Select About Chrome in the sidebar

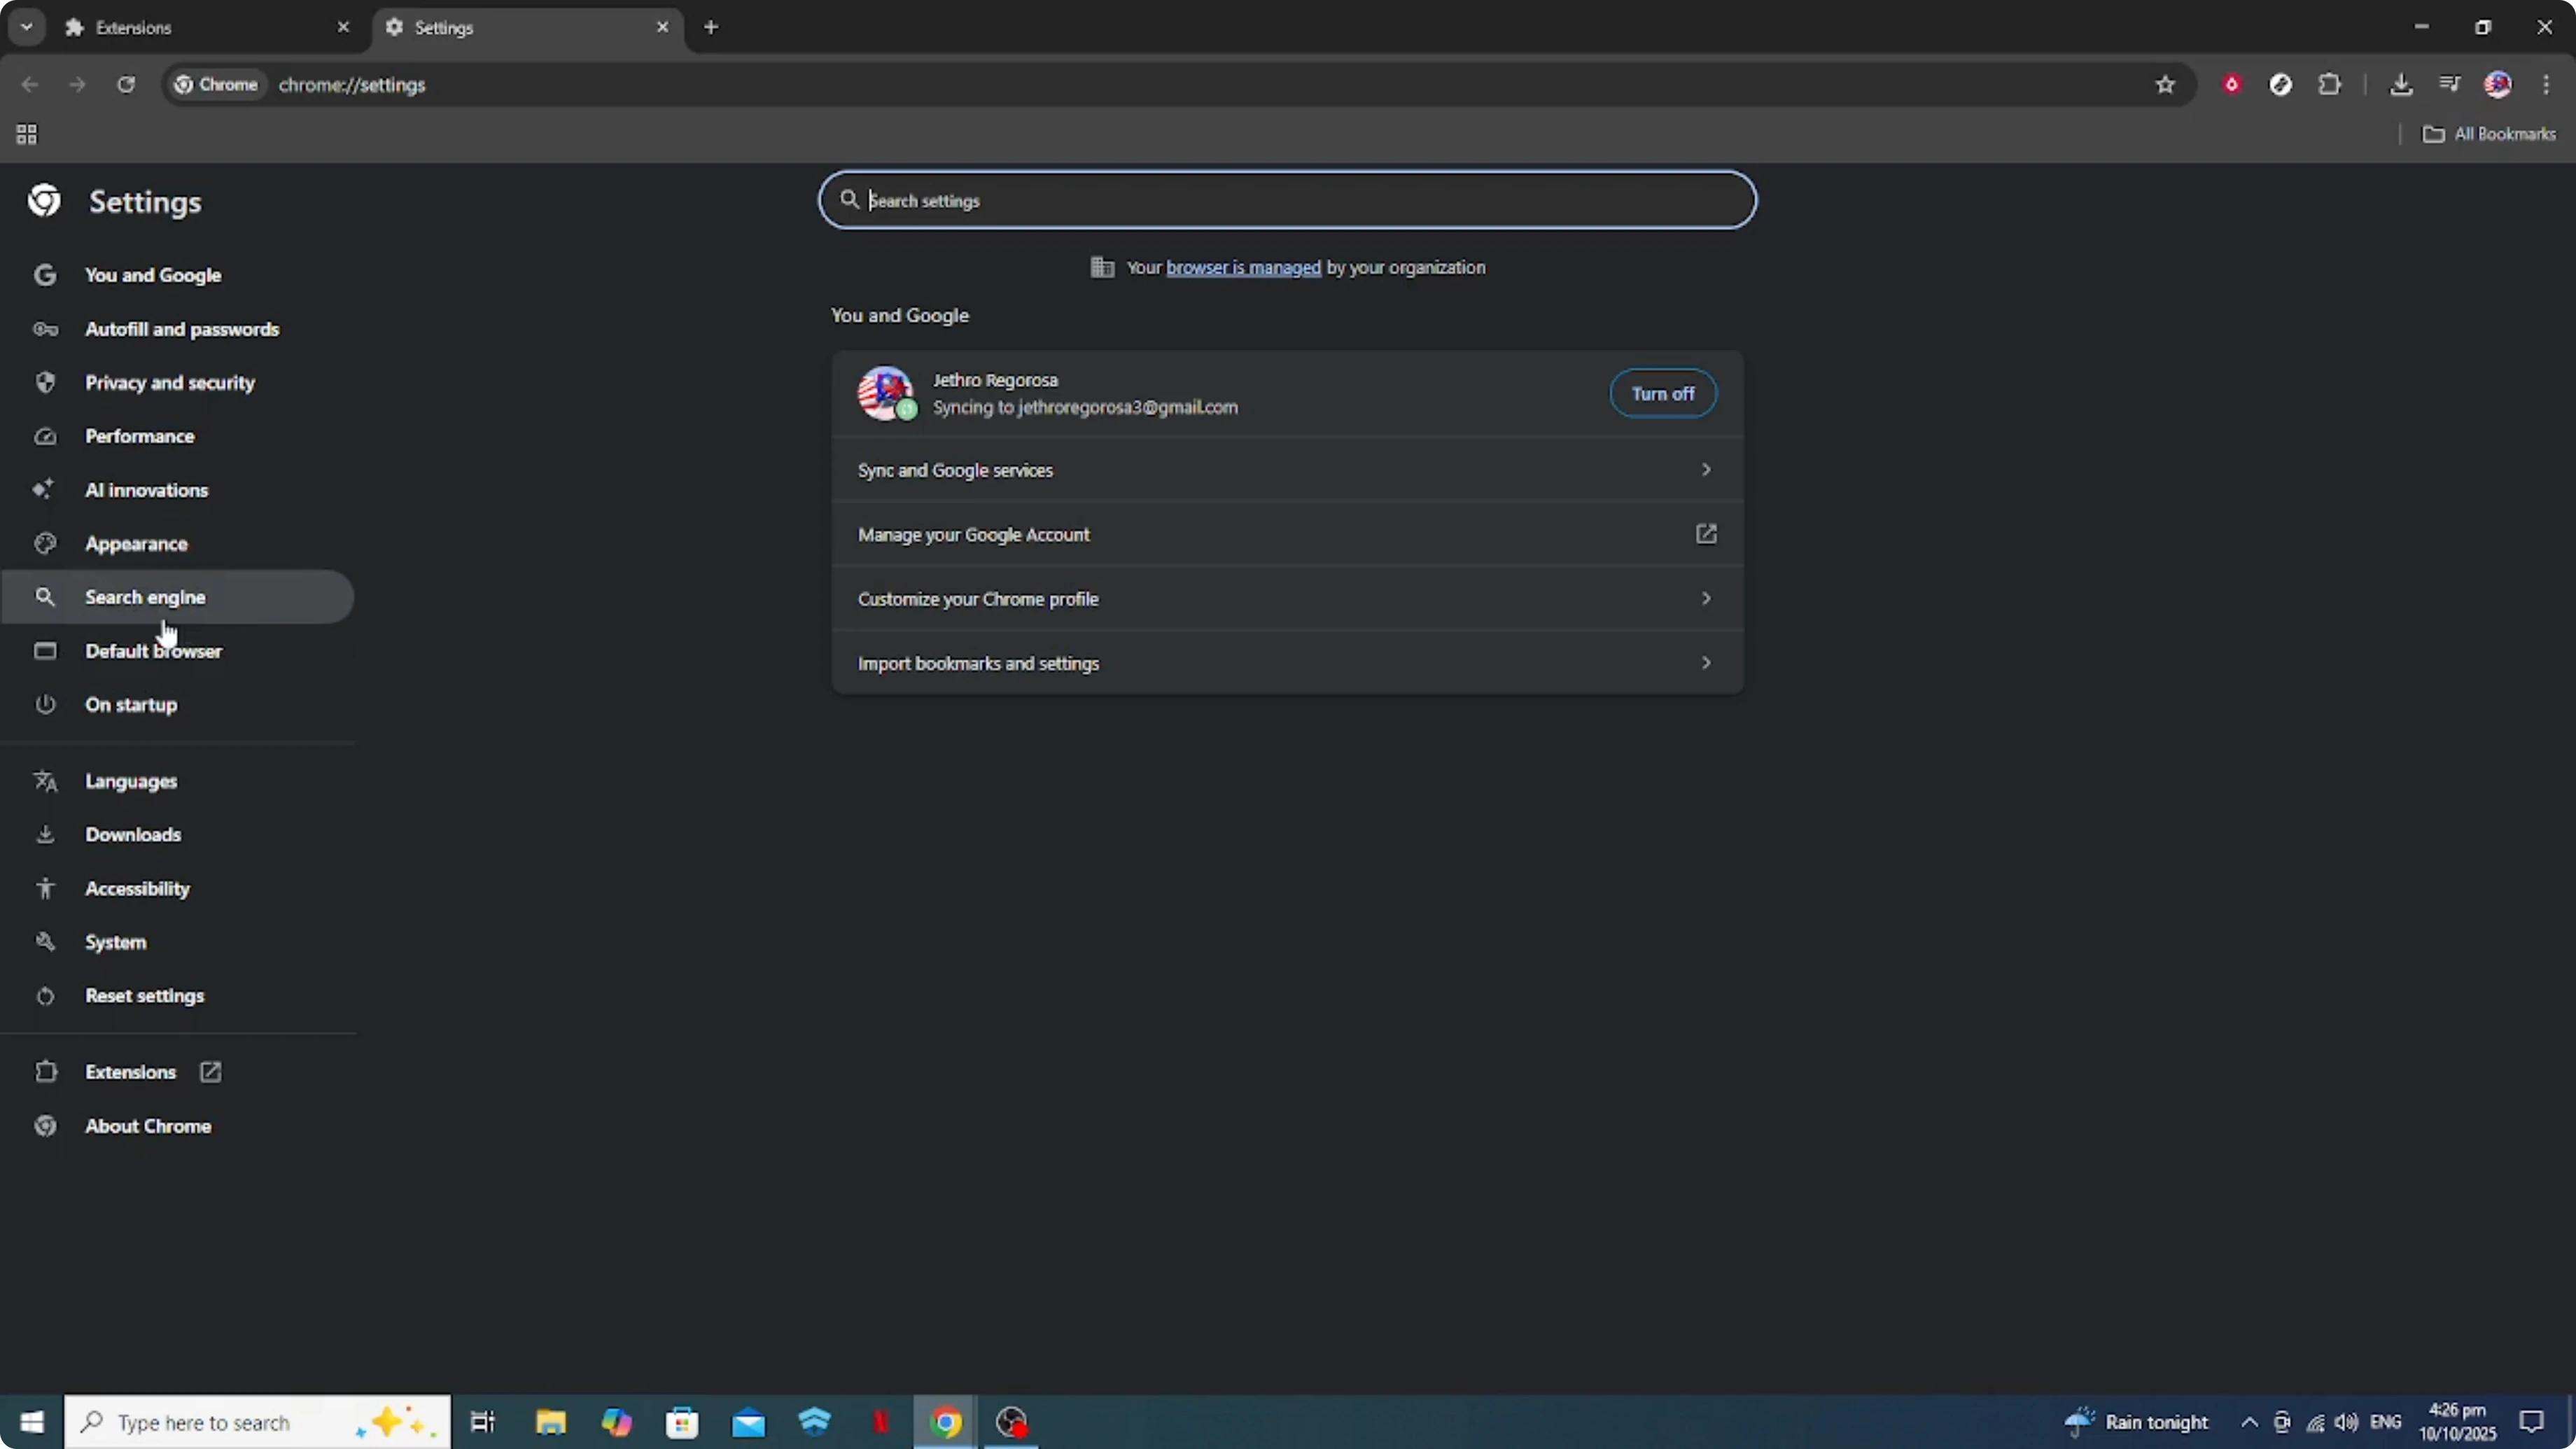coord(147,1126)
